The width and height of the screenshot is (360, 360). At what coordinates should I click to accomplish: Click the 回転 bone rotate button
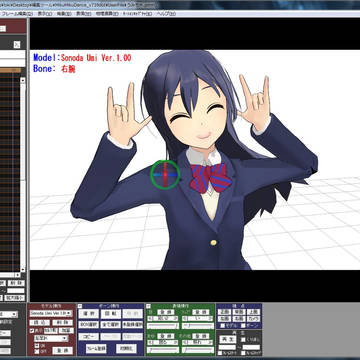111,314
